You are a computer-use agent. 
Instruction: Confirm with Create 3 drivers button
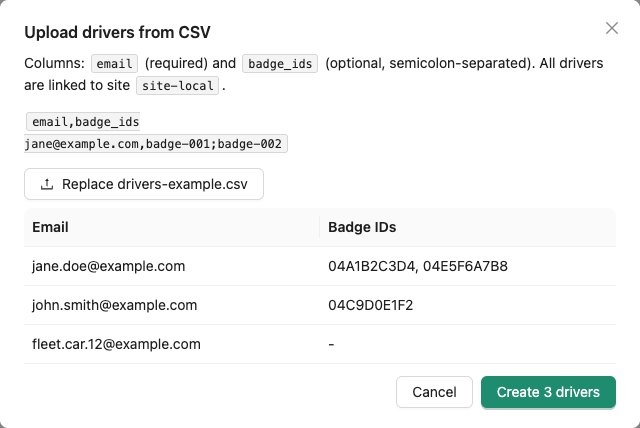coord(548,392)
